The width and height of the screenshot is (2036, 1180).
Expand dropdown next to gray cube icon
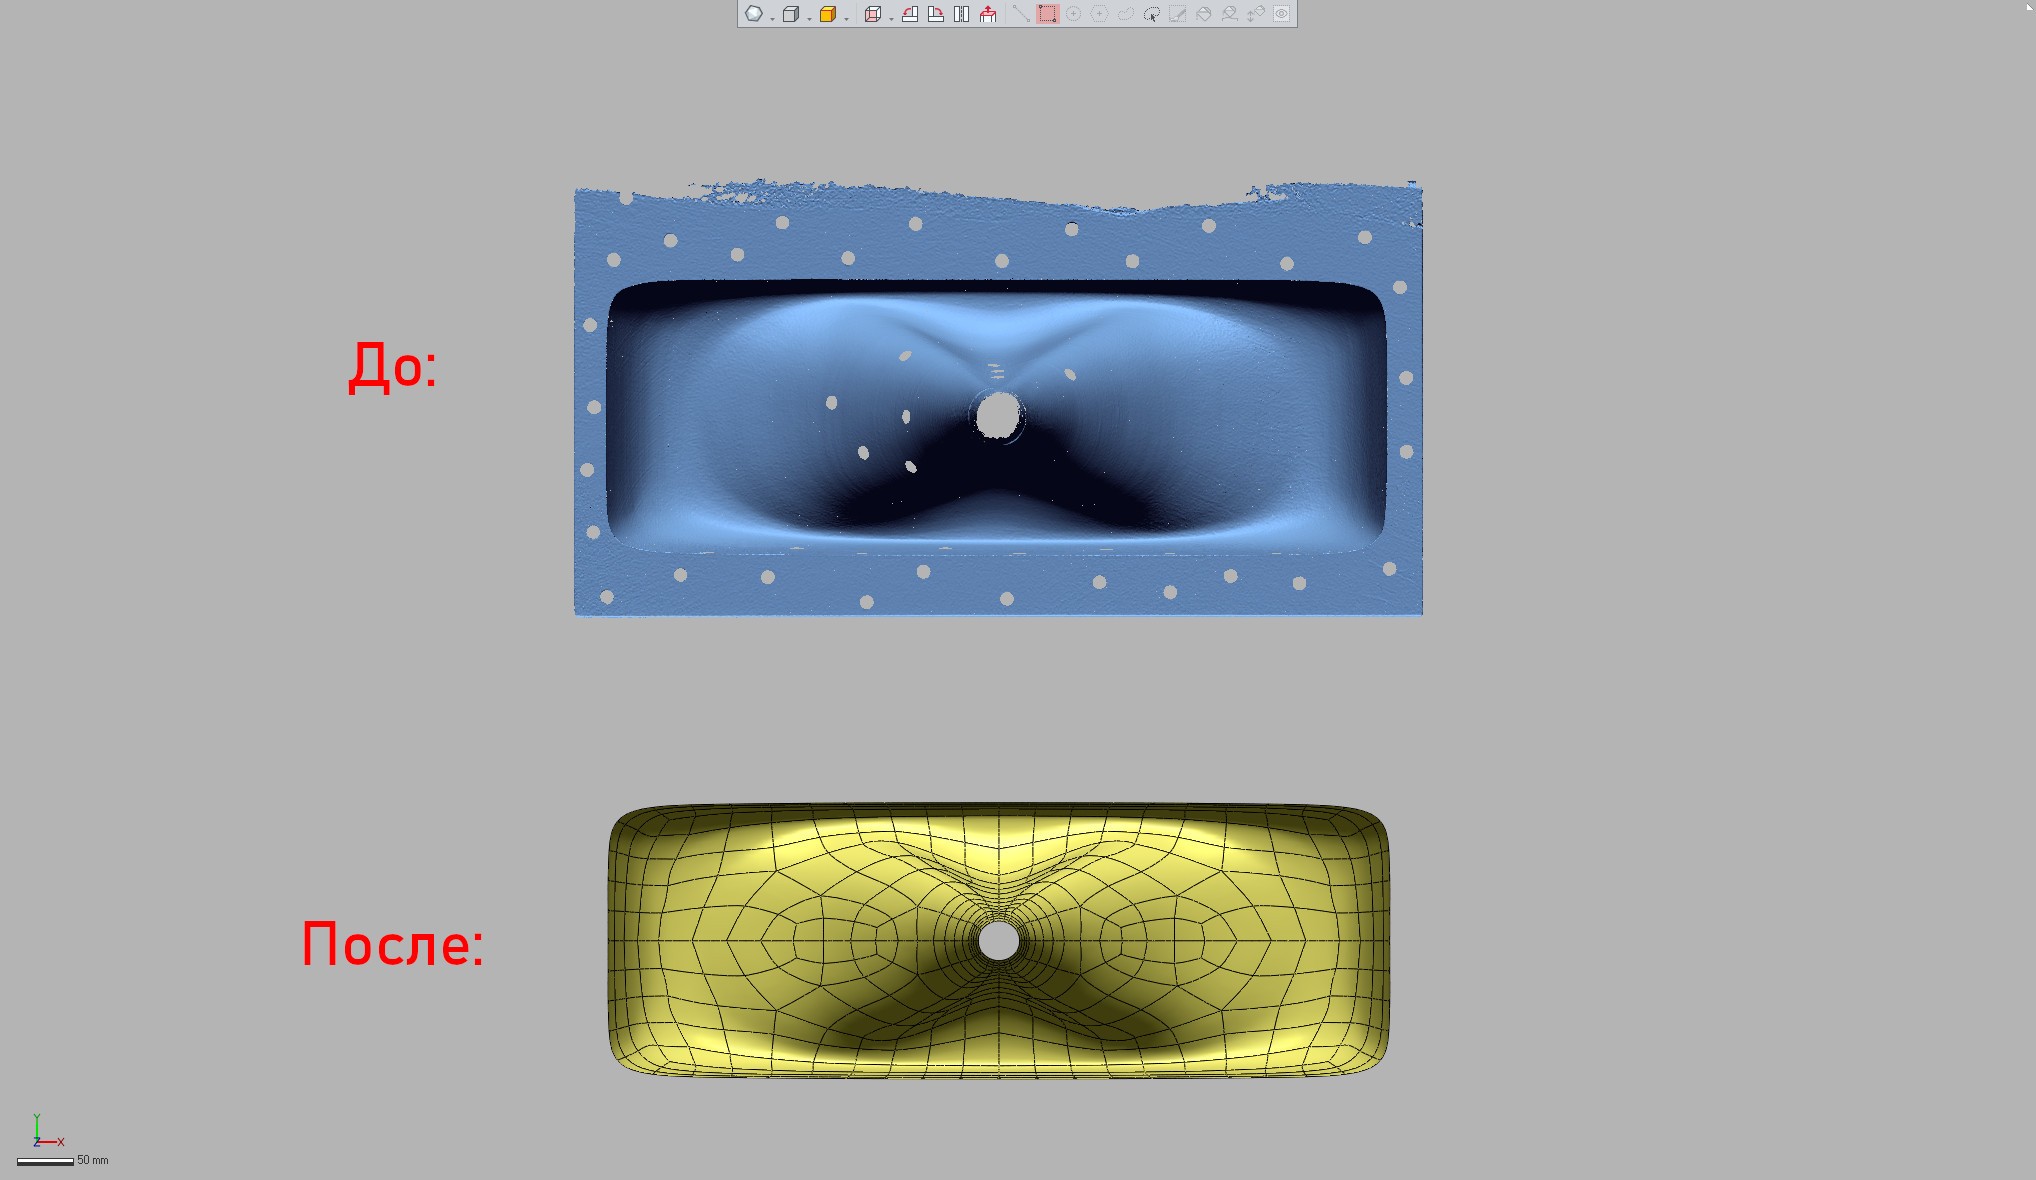pyautogui.click(x=809, y=18)
